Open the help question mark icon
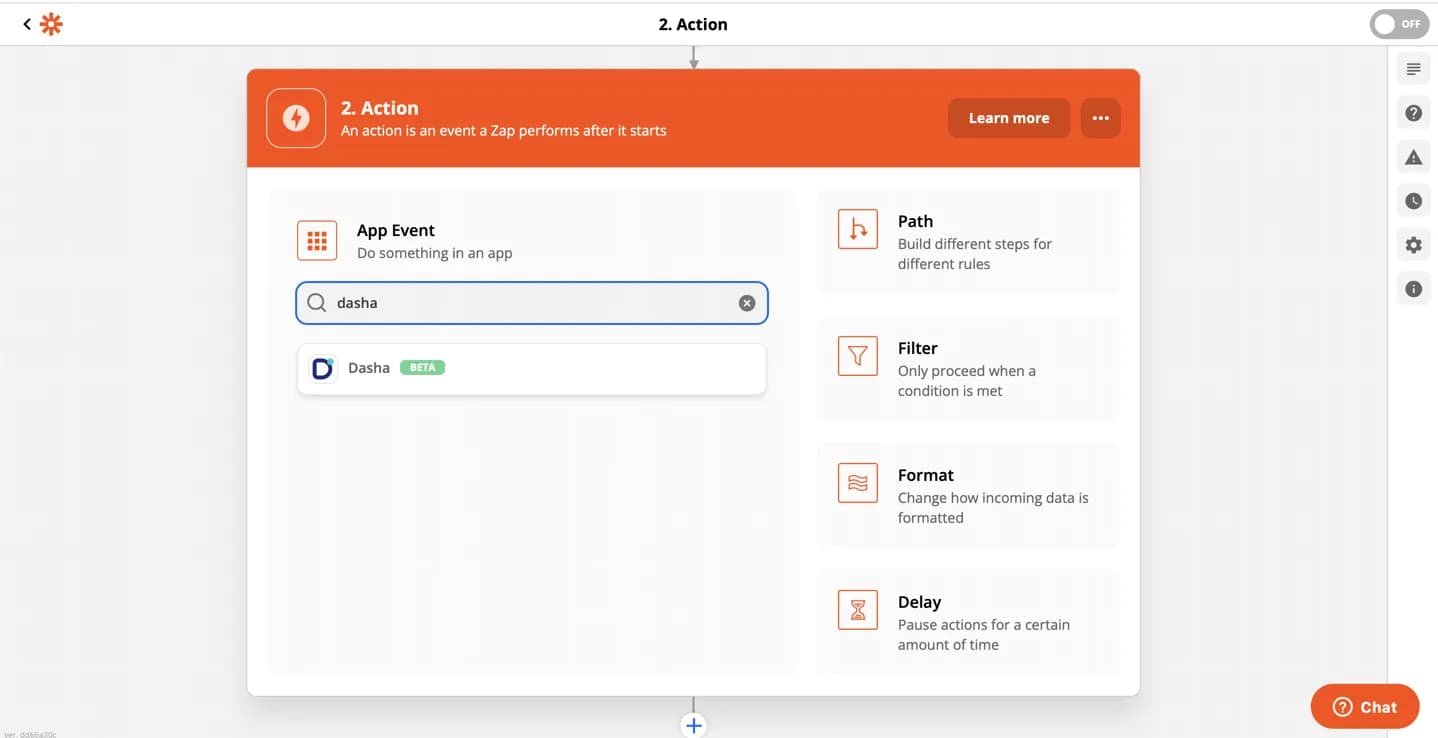The width and height of the screenshot is (1438, 738). pyautogui.click(x=1413, y=113)
